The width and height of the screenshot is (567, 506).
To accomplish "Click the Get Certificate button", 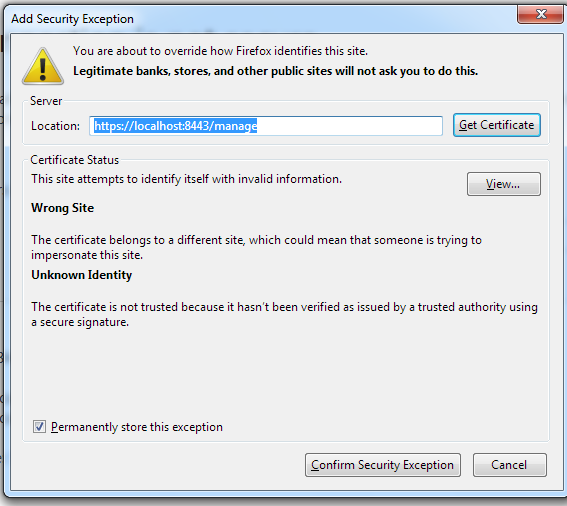I will click(x=496, y=125).
